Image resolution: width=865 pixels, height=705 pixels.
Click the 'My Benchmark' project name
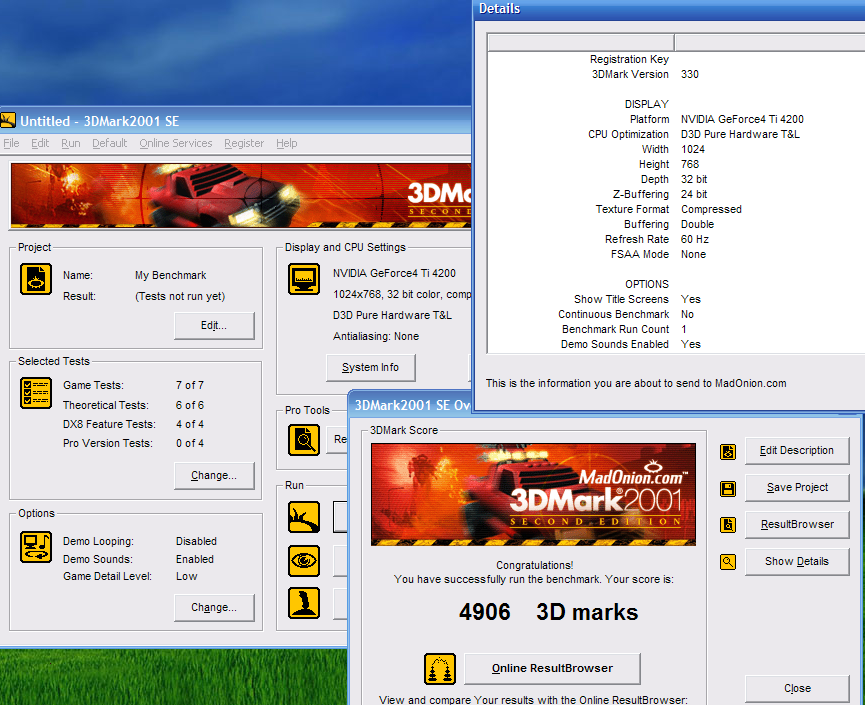(x=170, y=275)
